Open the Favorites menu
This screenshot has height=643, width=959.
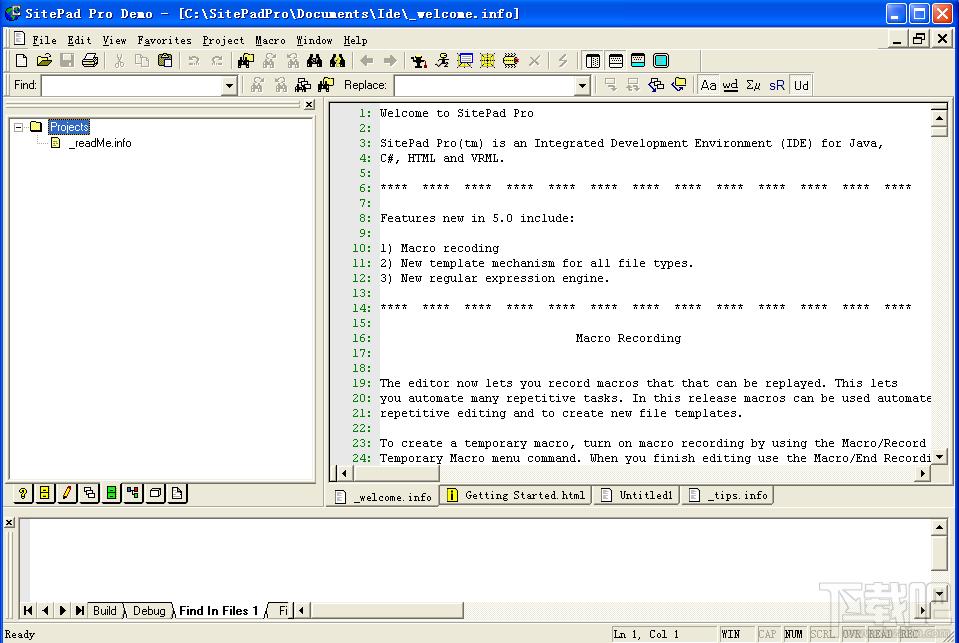[165, 40]
